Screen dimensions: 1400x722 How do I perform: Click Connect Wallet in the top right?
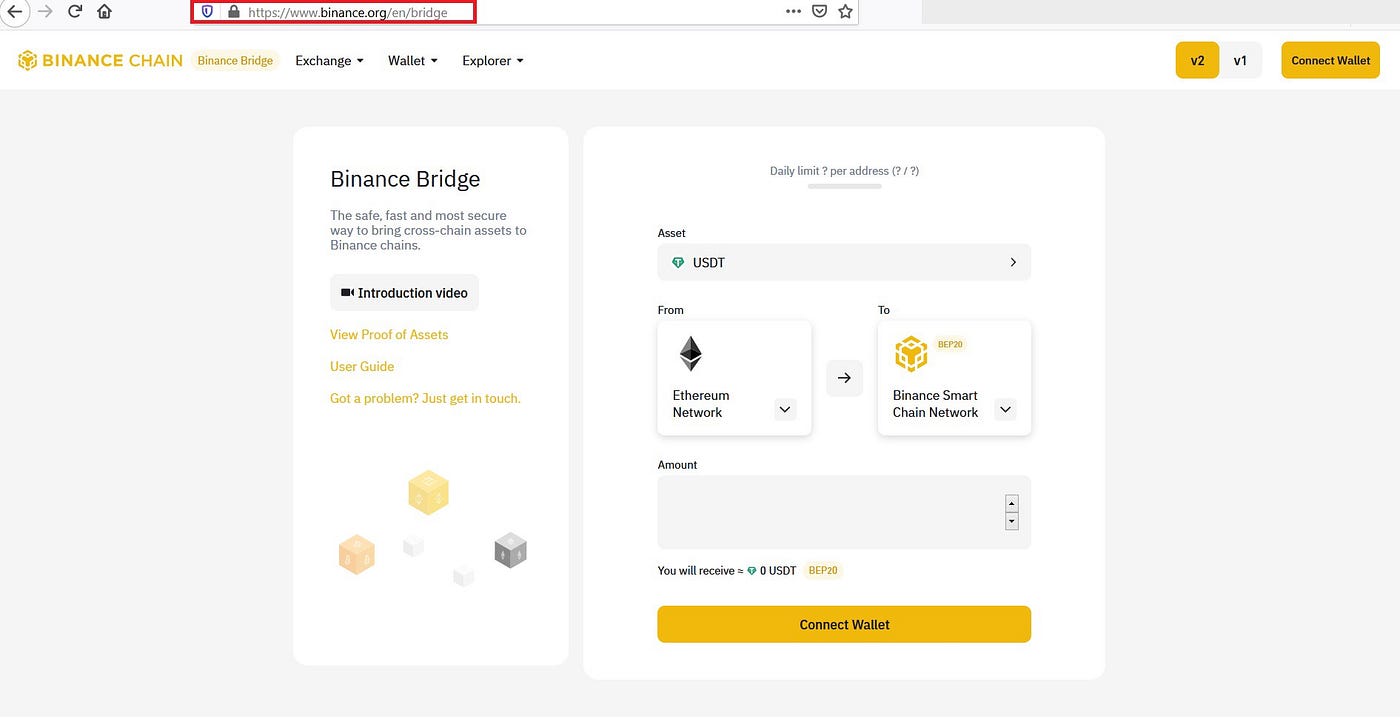pos(1331,60)
